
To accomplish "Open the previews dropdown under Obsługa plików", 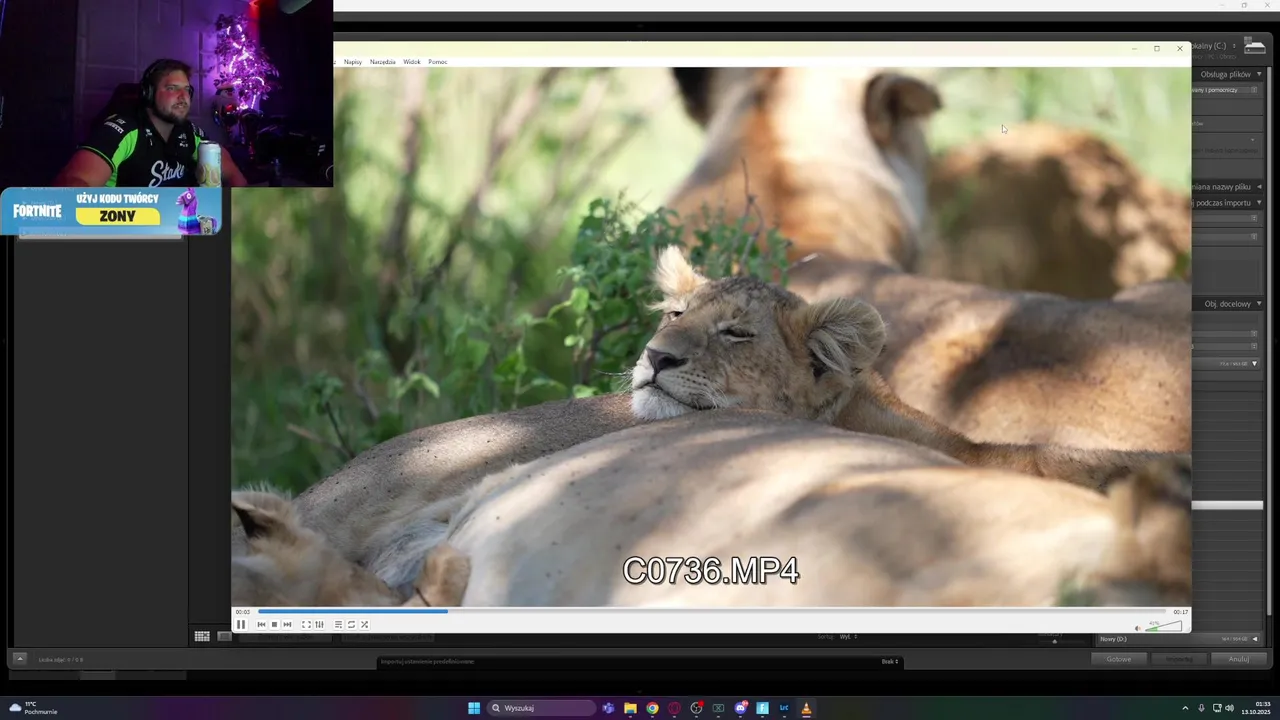I will tap(1254, 90).
